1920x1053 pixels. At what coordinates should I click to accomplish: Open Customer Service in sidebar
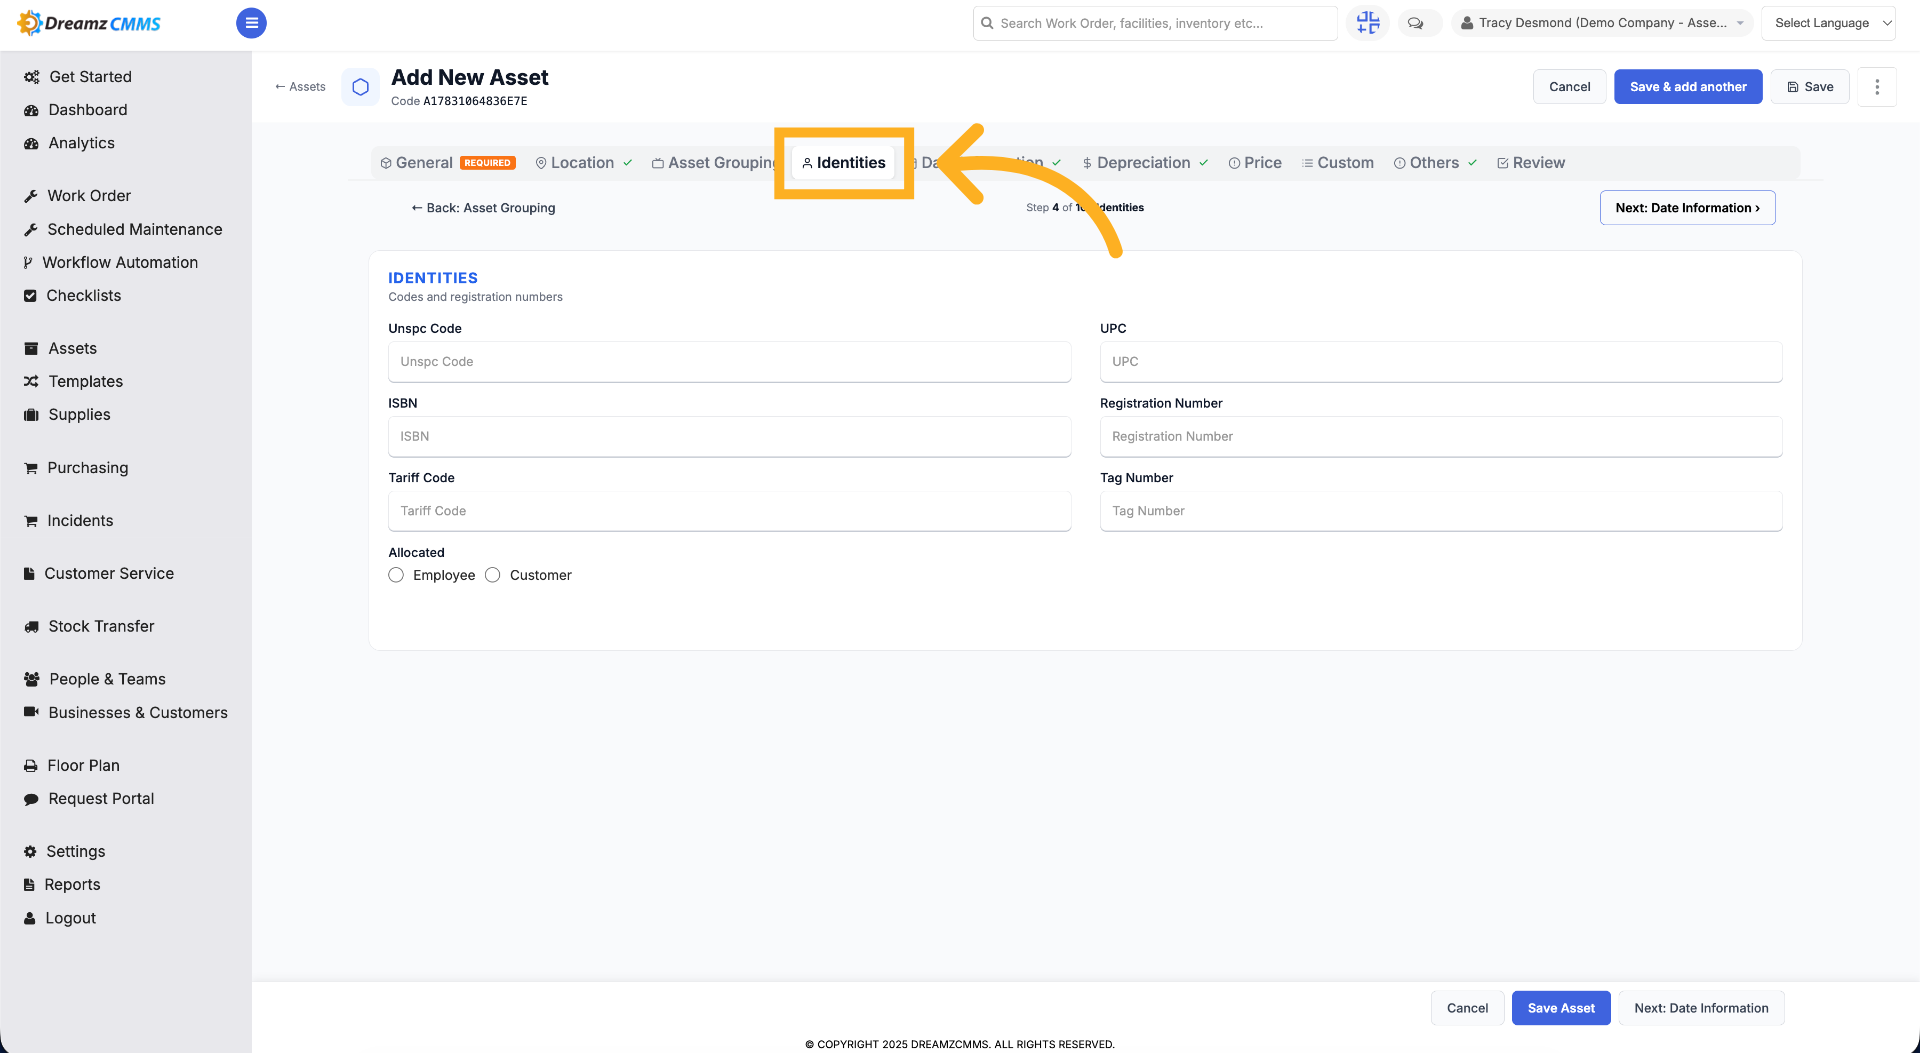pyautogui.click(x=98, y=574)
